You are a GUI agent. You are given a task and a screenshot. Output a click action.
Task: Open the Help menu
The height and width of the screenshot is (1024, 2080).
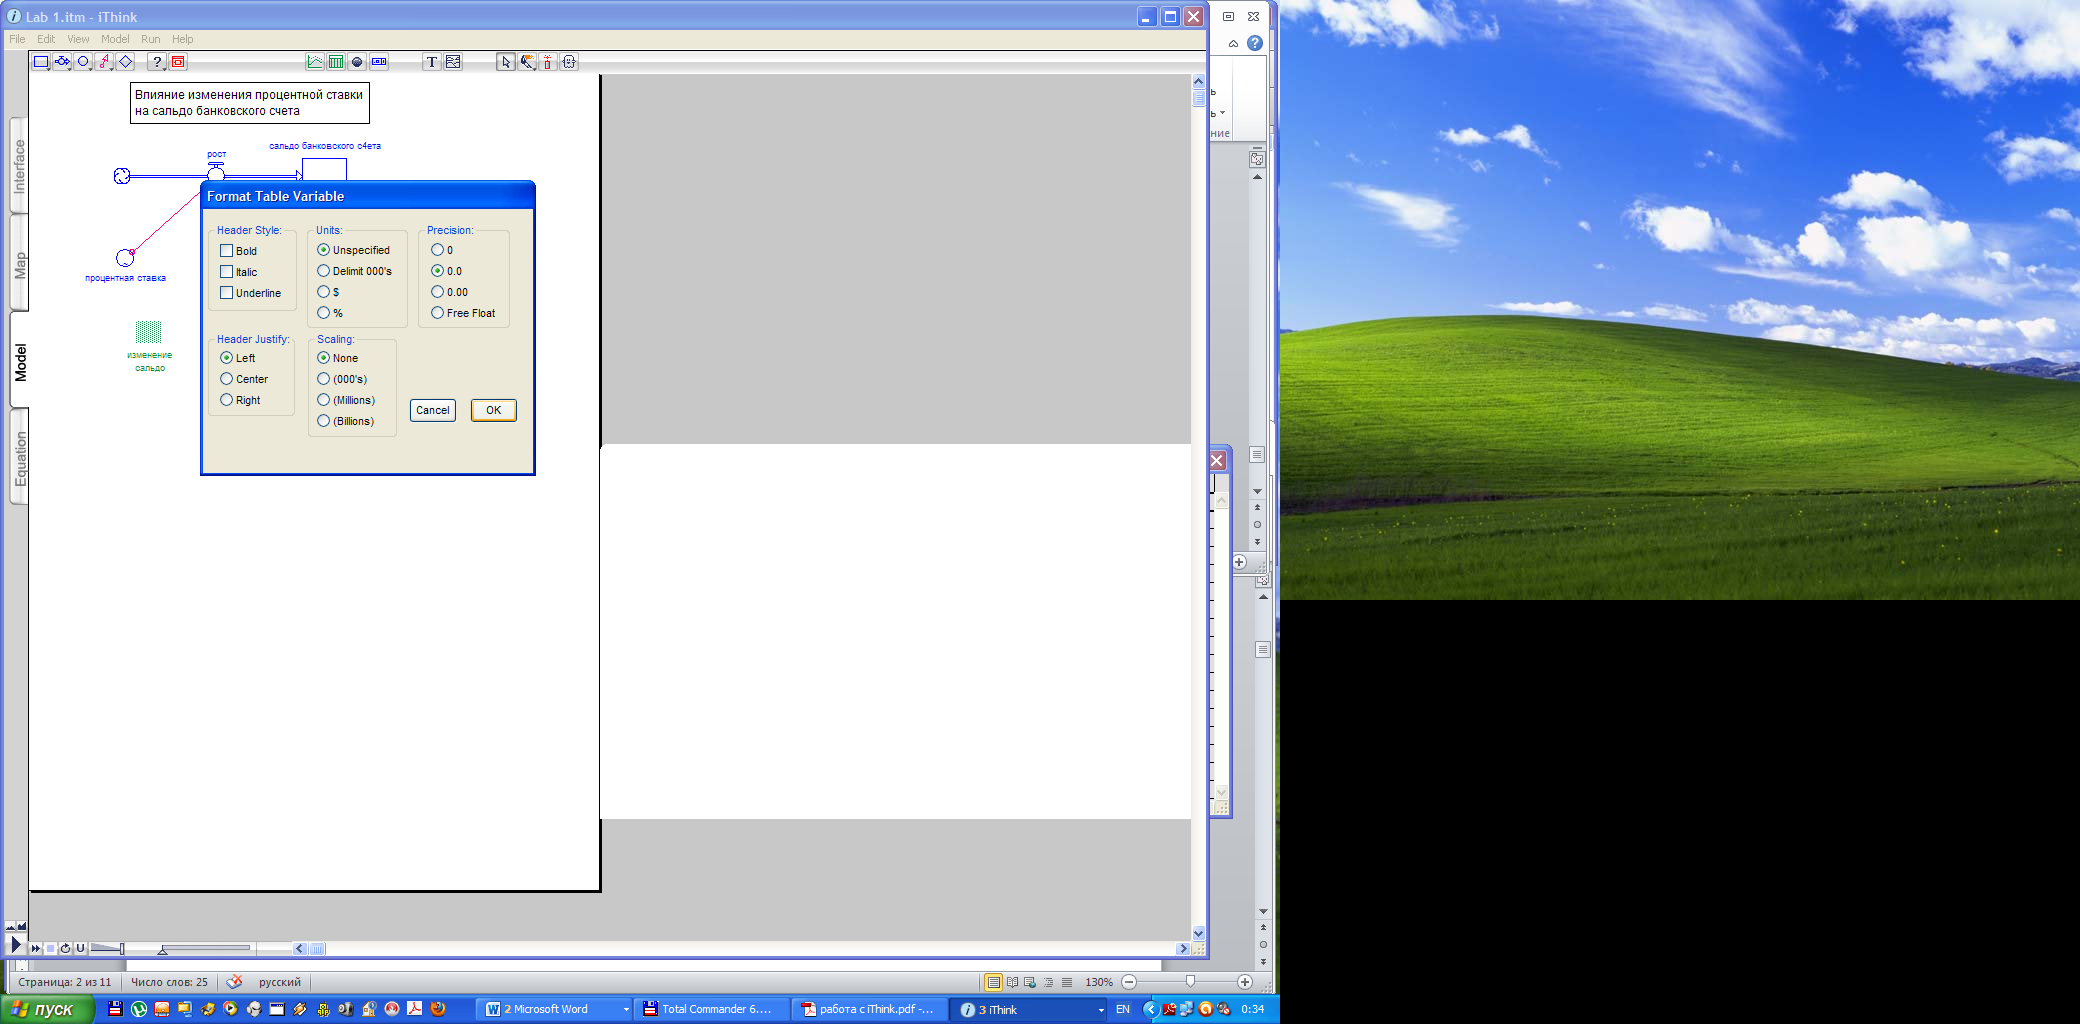pos(182,39)
